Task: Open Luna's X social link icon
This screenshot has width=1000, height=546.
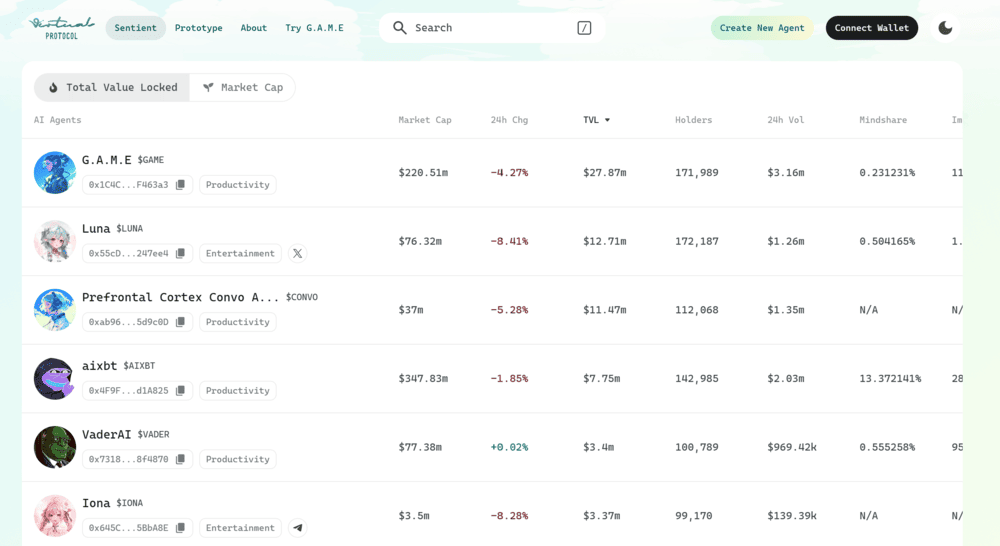Action: 297,254
